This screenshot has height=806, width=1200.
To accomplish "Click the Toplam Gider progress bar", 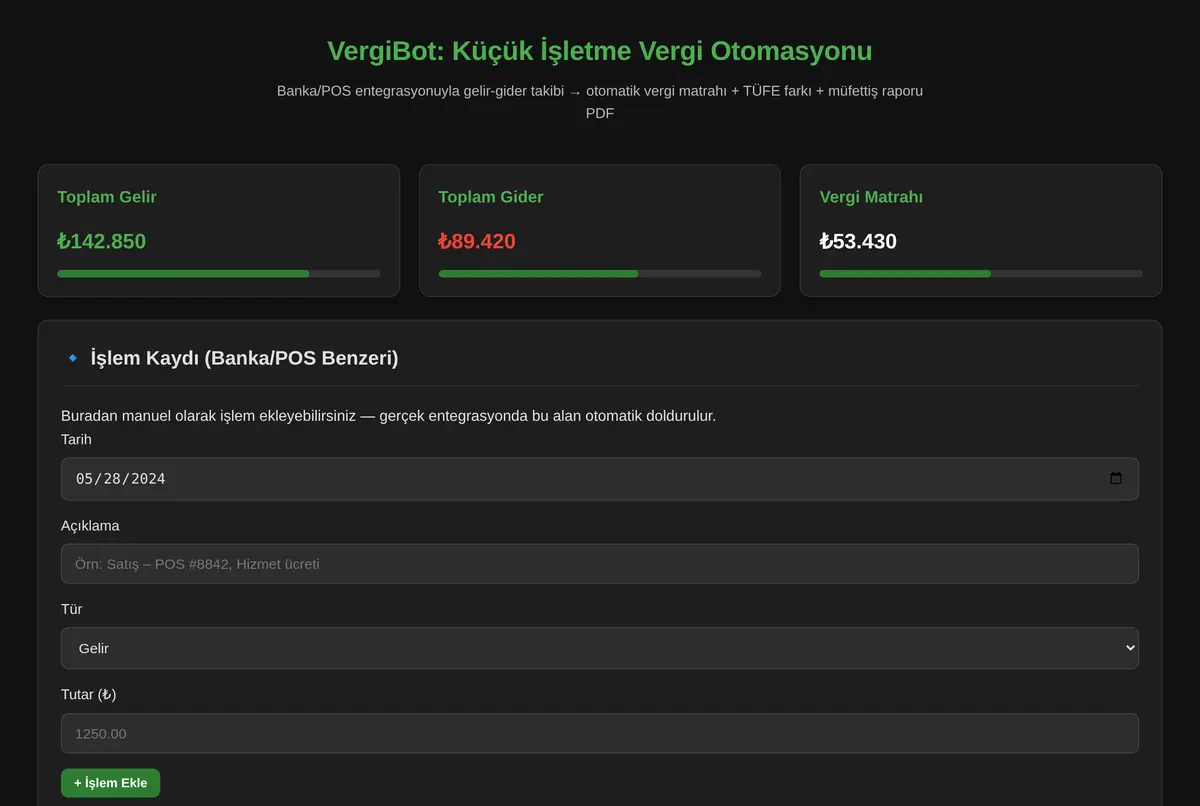I will pyautogui.click(x=600, y=273).
